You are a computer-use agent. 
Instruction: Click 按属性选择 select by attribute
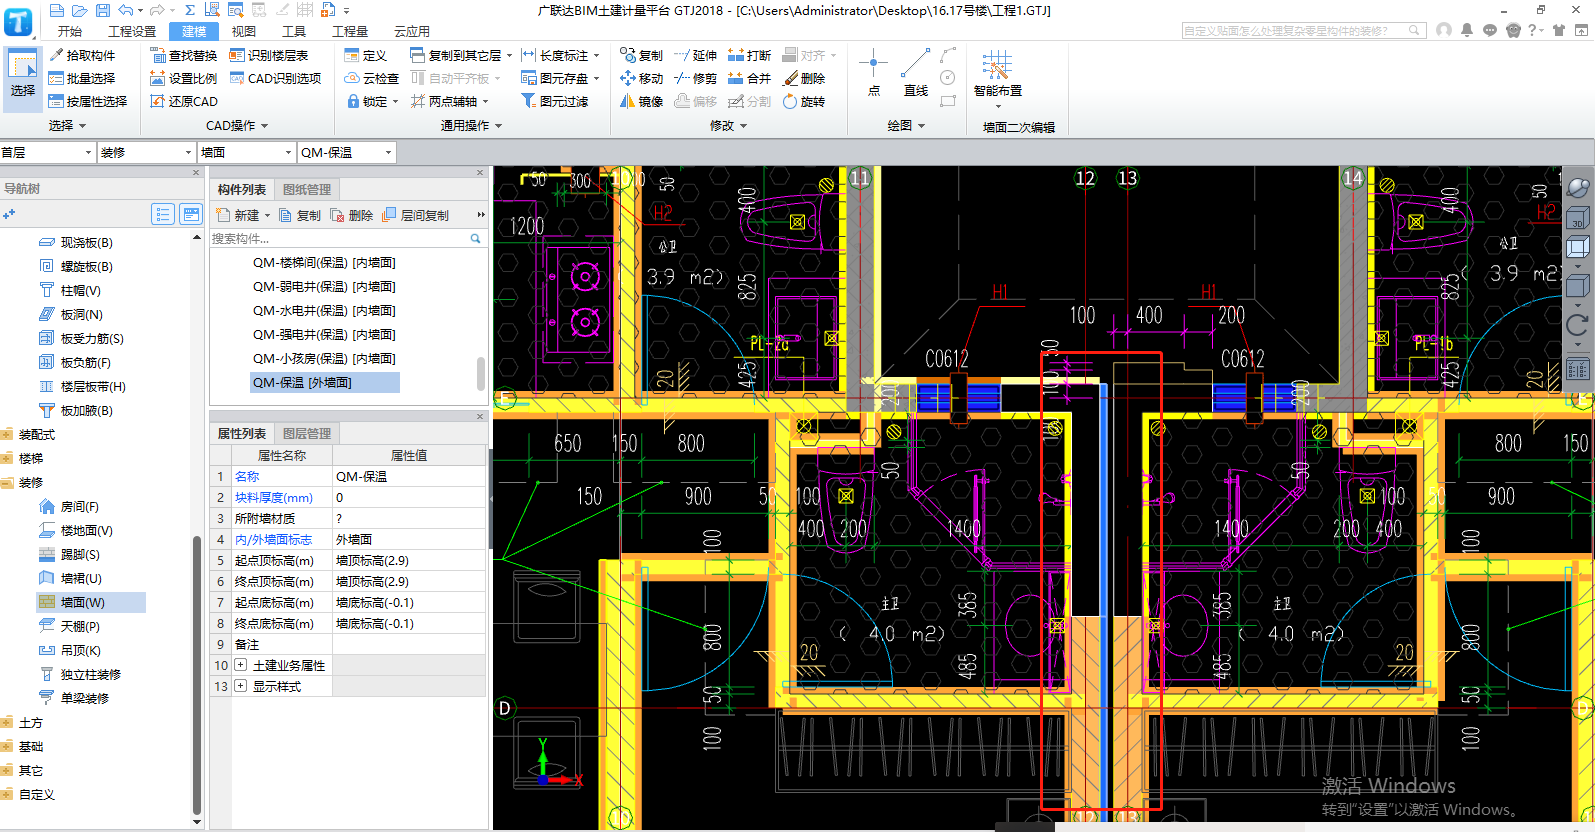[88, 101]
